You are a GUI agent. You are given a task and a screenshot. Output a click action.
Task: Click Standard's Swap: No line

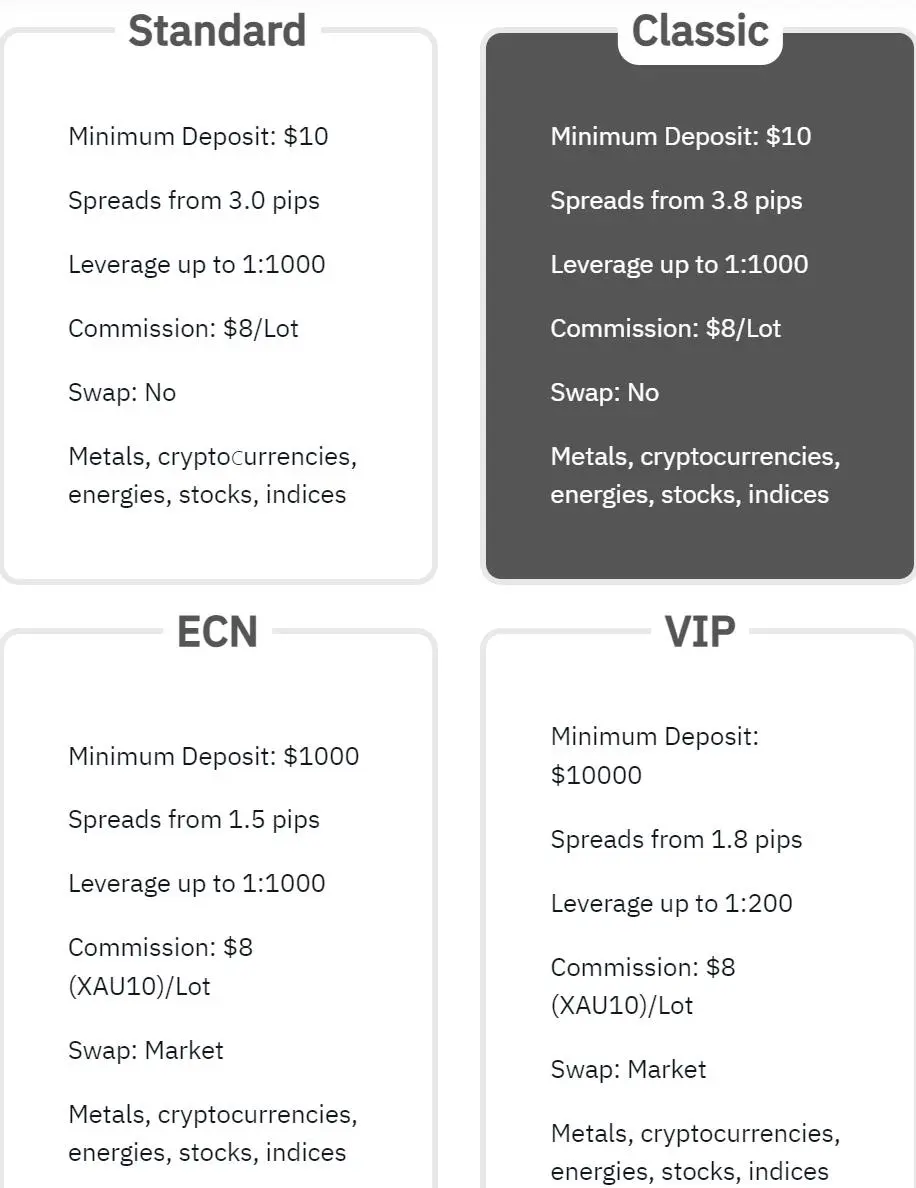pos(122,392)
